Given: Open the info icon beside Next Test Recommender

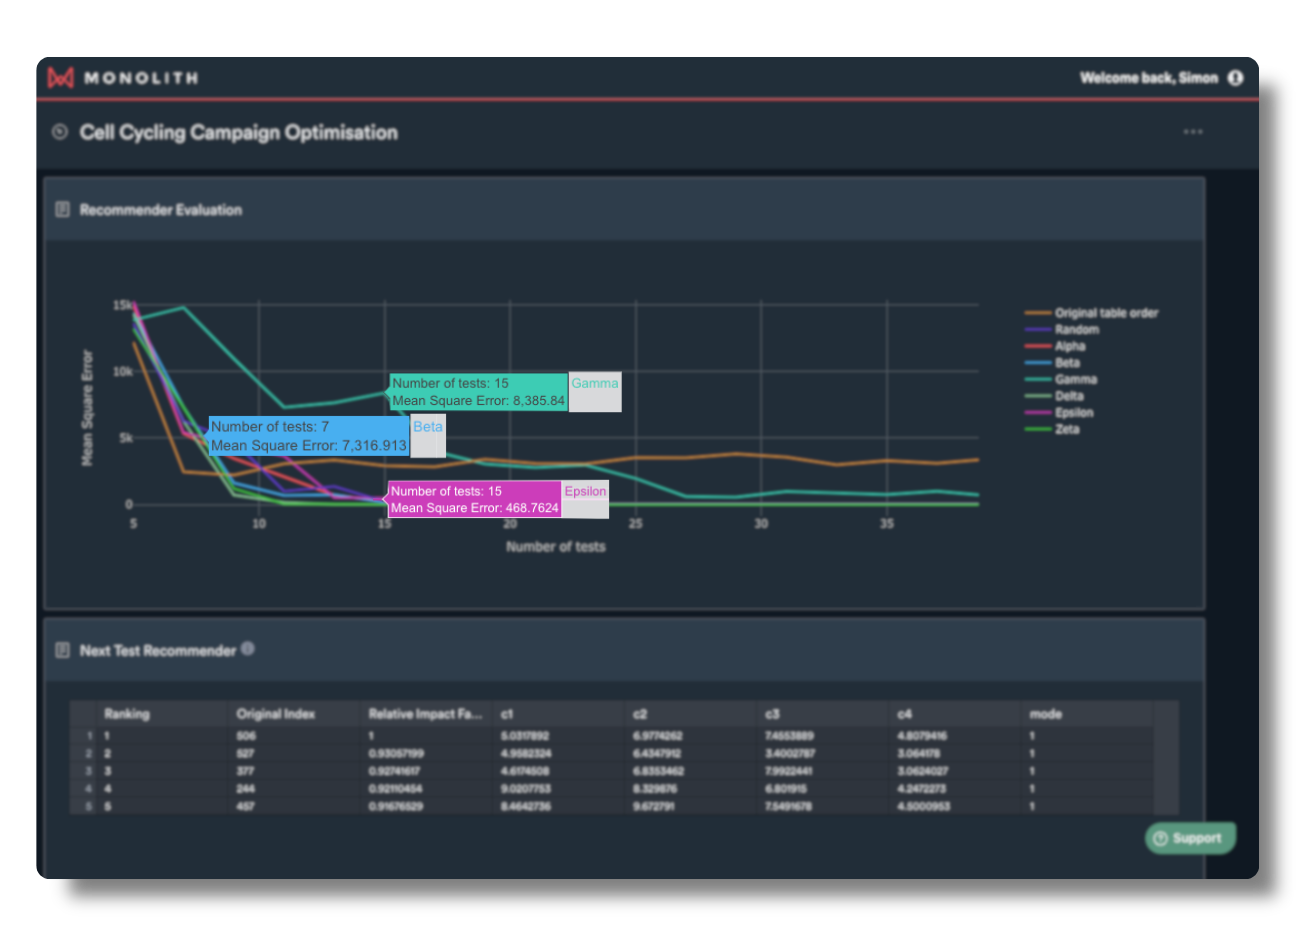Looking at the screenshot, I should 248,648.
